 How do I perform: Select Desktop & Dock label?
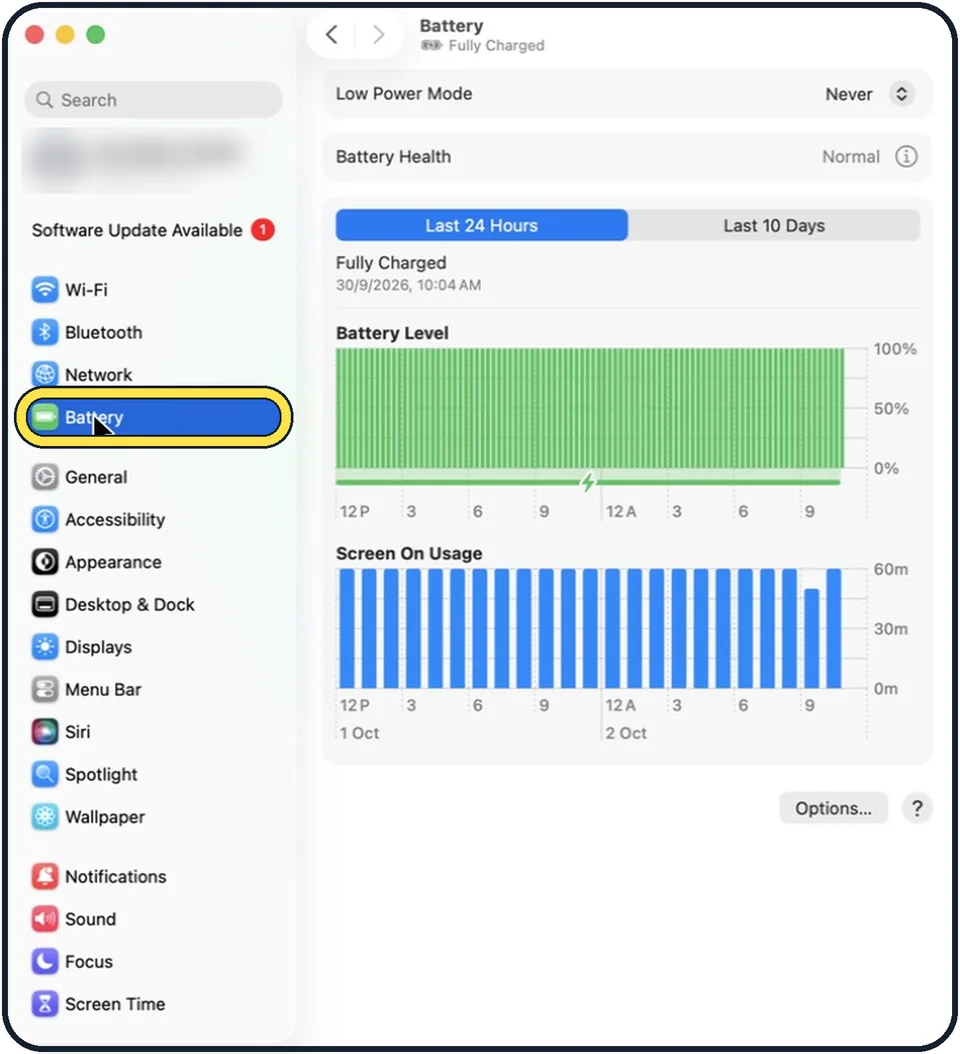pyautogui.click(x=130, y=604)
